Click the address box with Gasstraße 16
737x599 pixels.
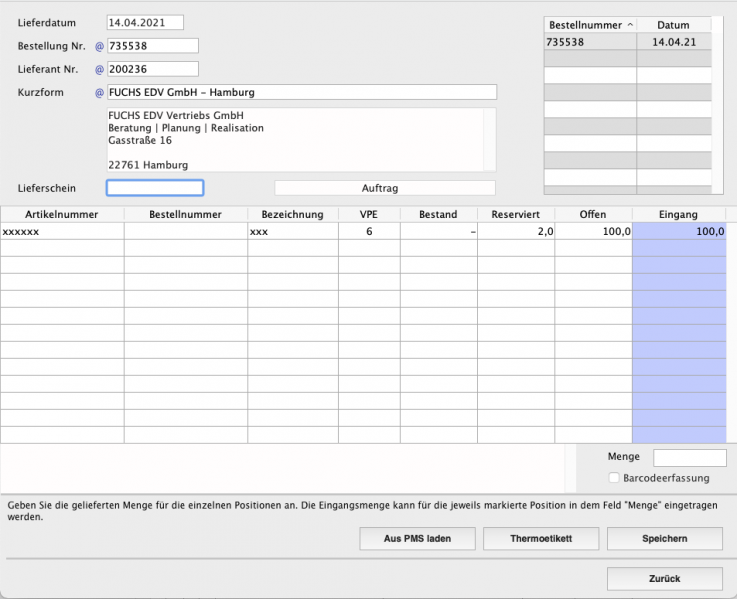tap(300, 140)
